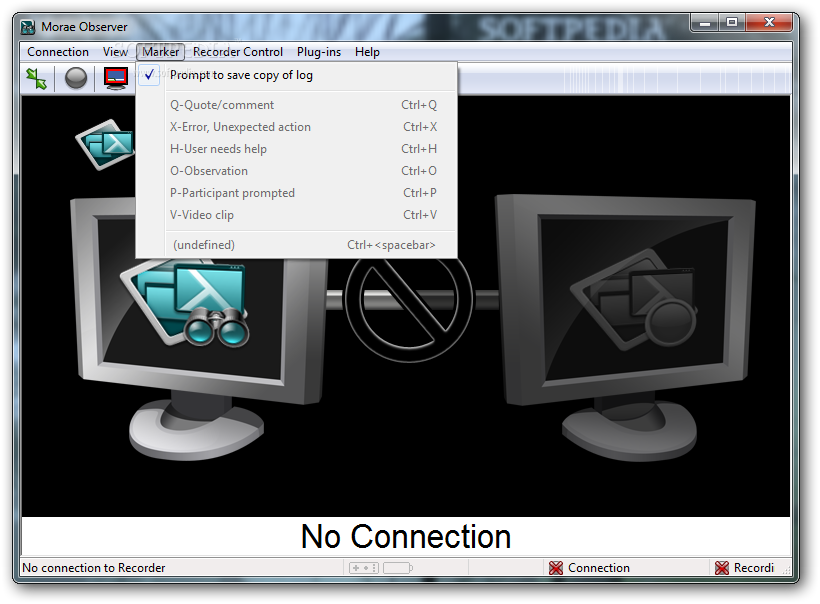The width and height of the screenshot is (820, 604).
Task: Toggle Prompt to save copy of log
Action: tap(296, 75)
